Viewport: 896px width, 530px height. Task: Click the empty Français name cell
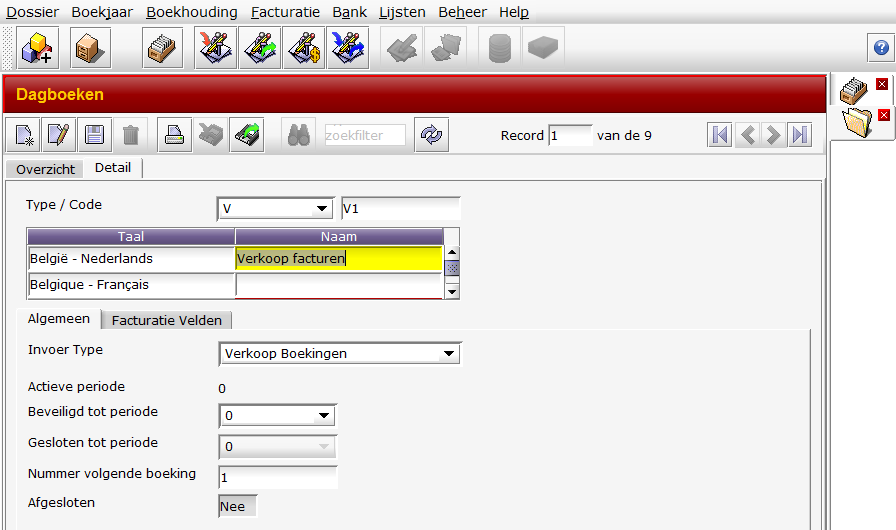click(339, 285)
